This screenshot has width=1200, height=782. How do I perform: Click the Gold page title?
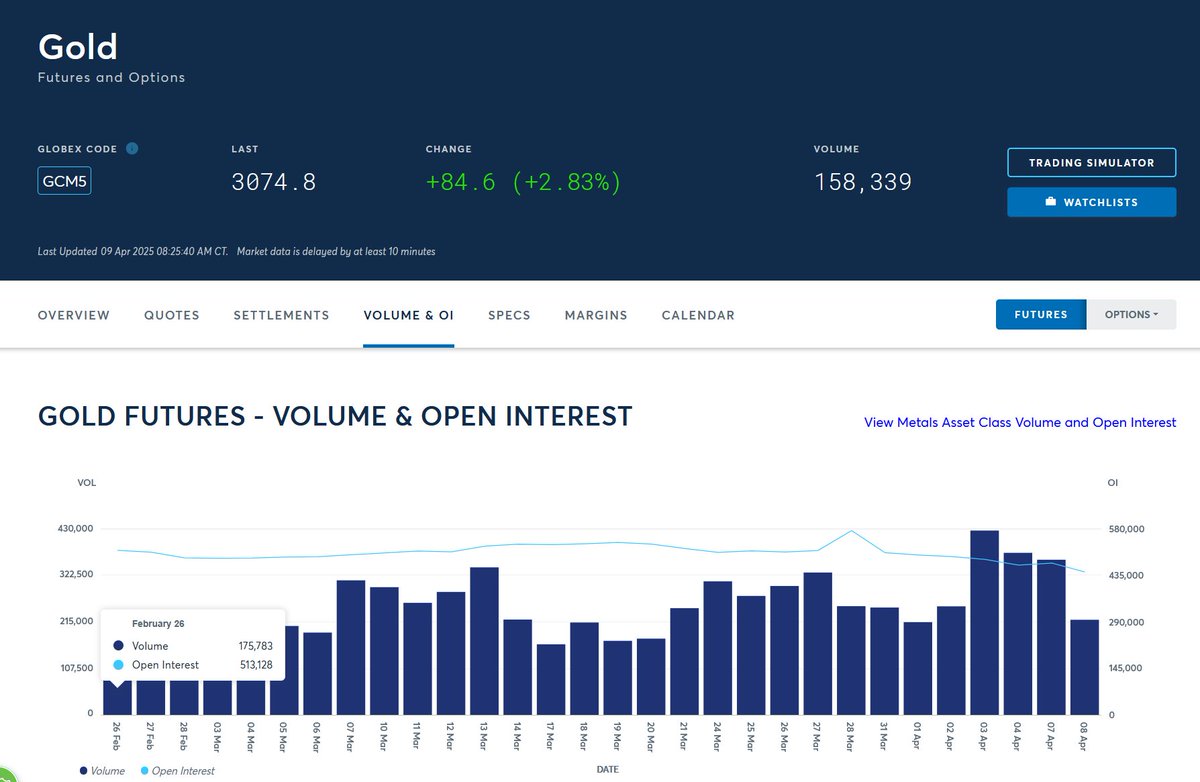coord(78,46)
